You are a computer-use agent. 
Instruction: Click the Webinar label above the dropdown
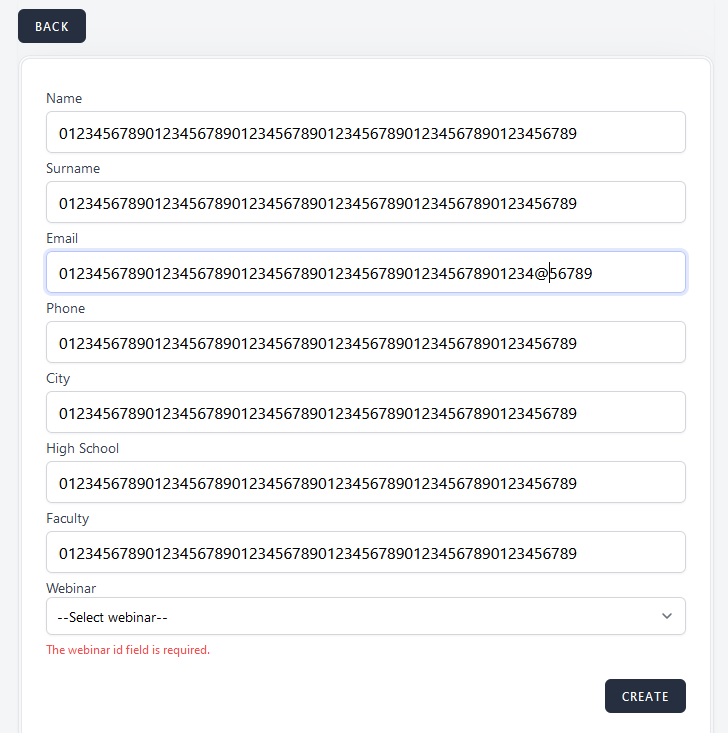point(71,588)
